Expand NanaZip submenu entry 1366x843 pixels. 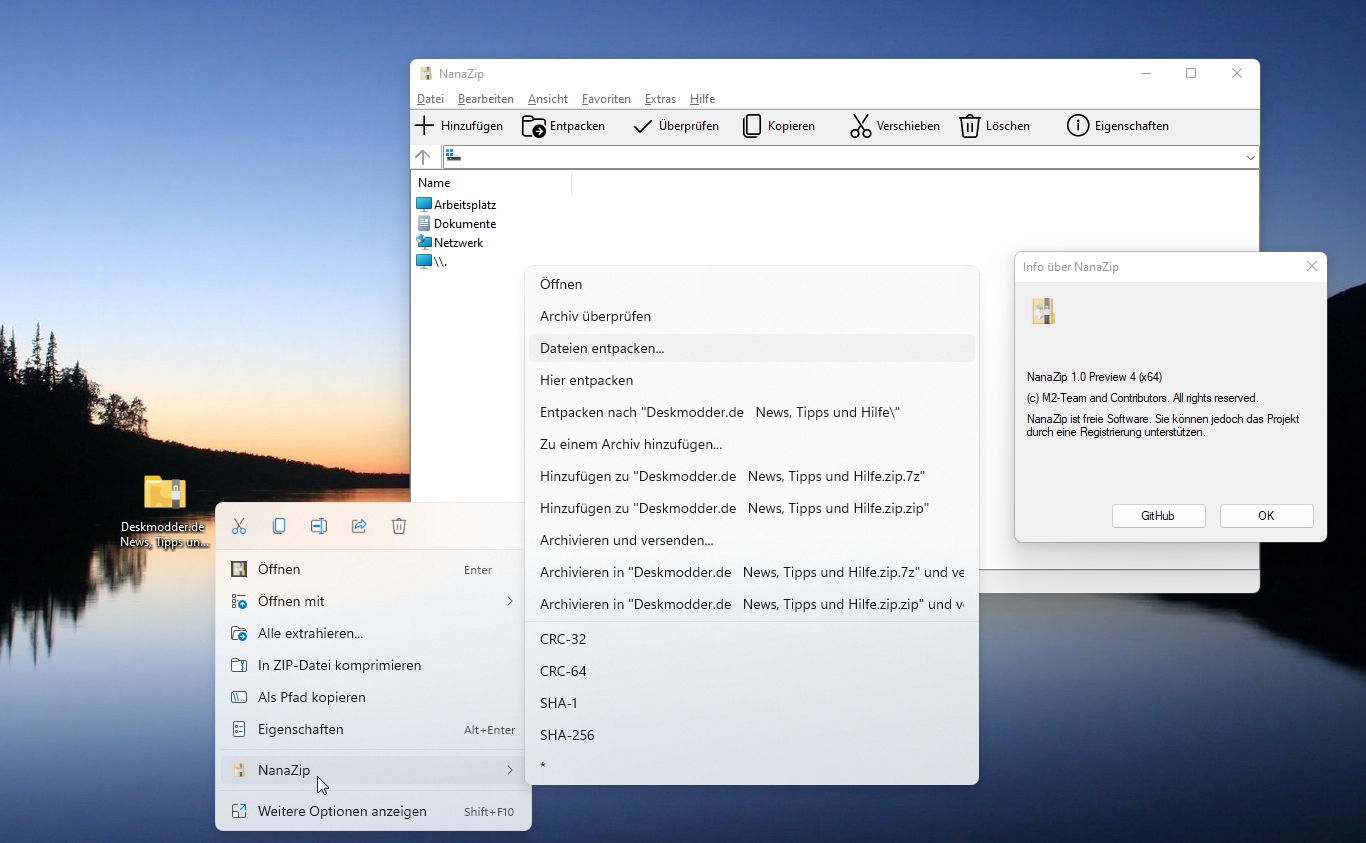click(x=509, y=770)
